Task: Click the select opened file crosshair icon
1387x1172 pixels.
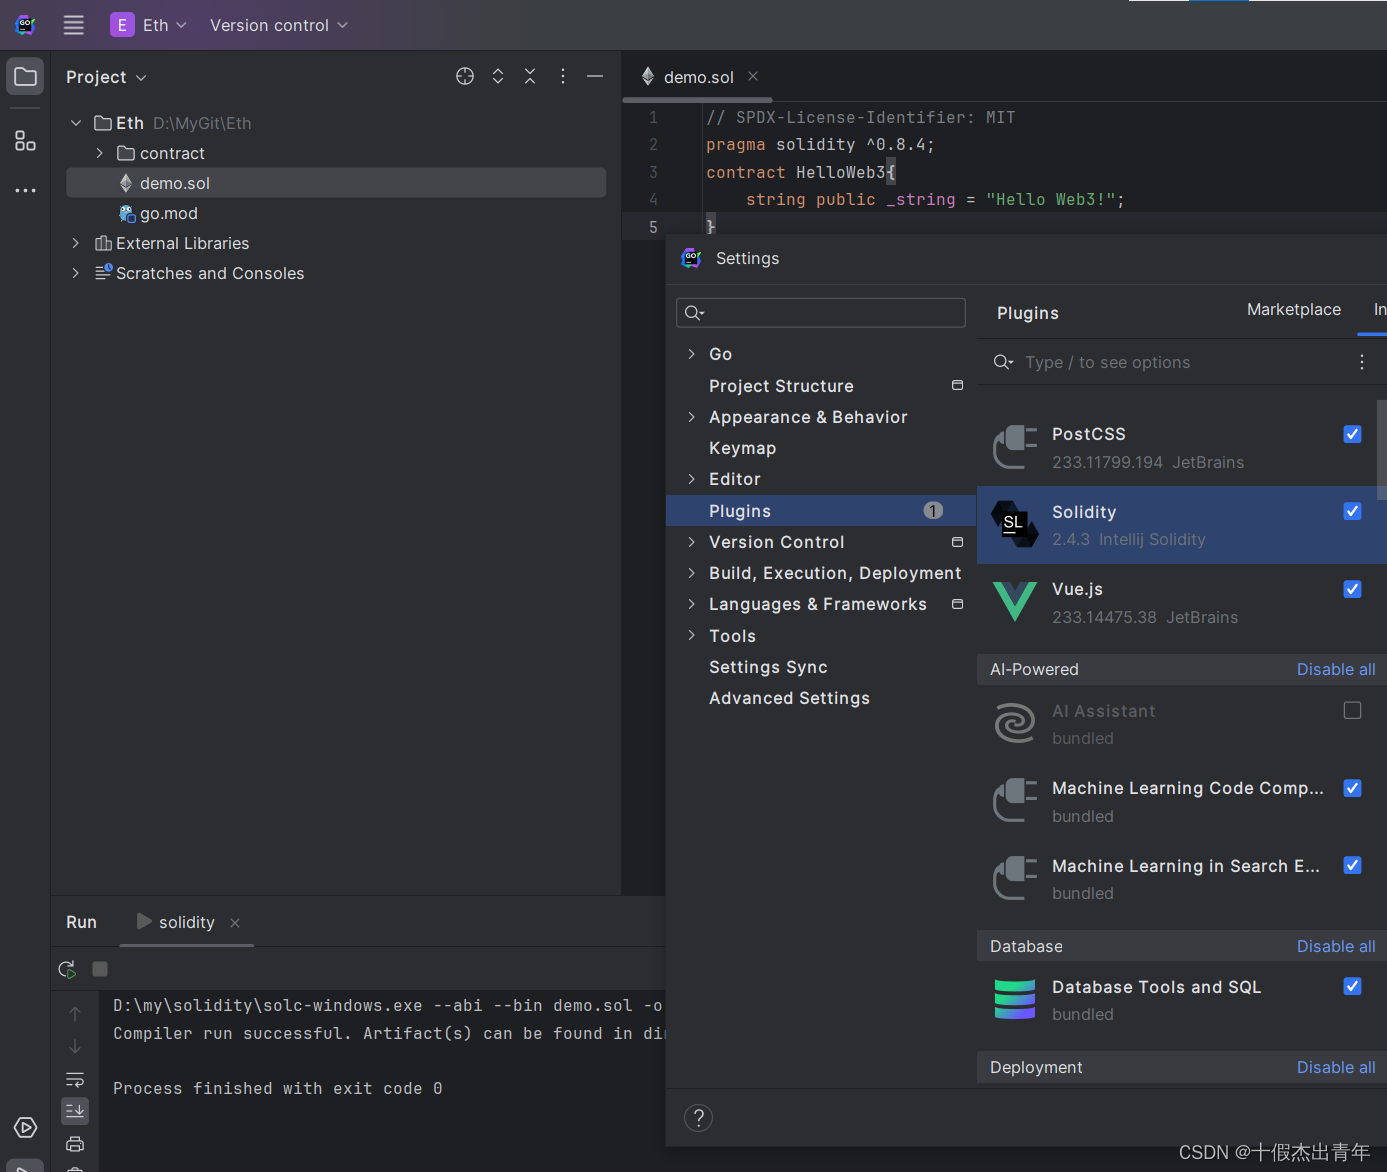Action: (465, 77)
